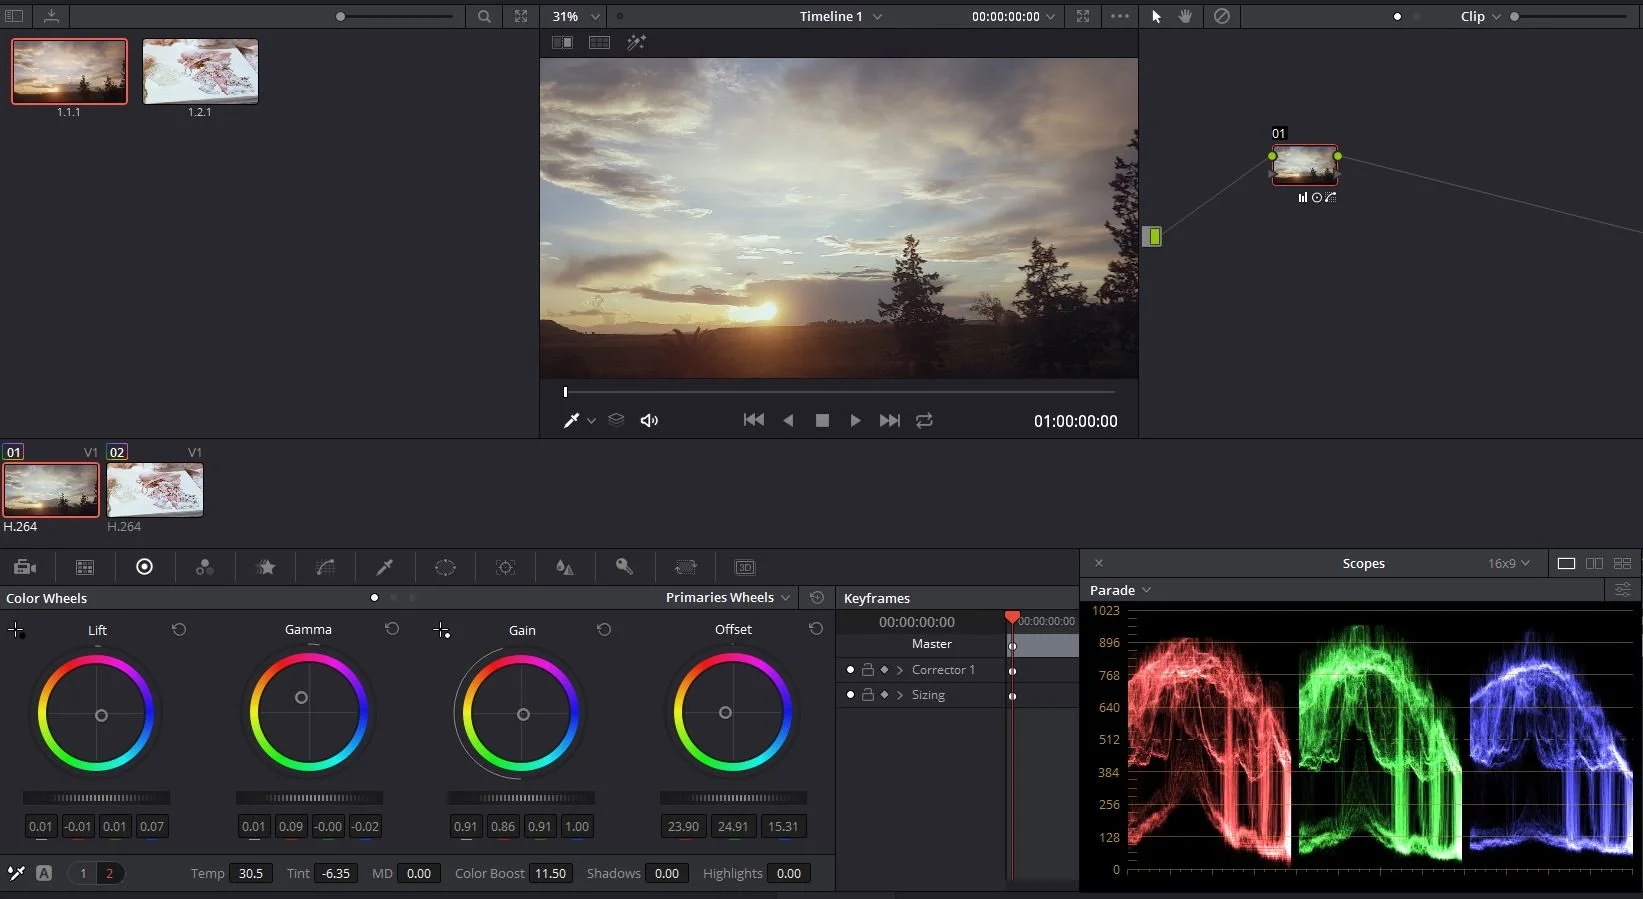Click the Auto balance A button
1643x899 pixels.
coord(44,873)
